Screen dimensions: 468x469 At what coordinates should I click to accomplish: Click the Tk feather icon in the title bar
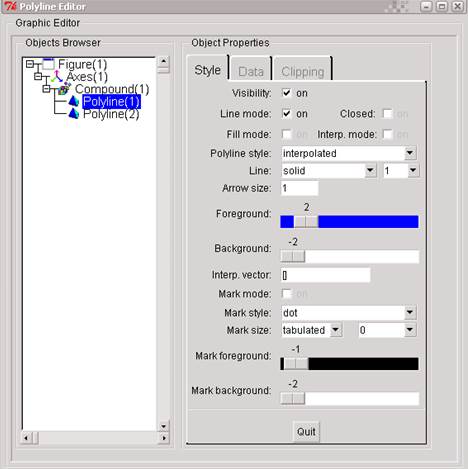[x=11, y=6]
